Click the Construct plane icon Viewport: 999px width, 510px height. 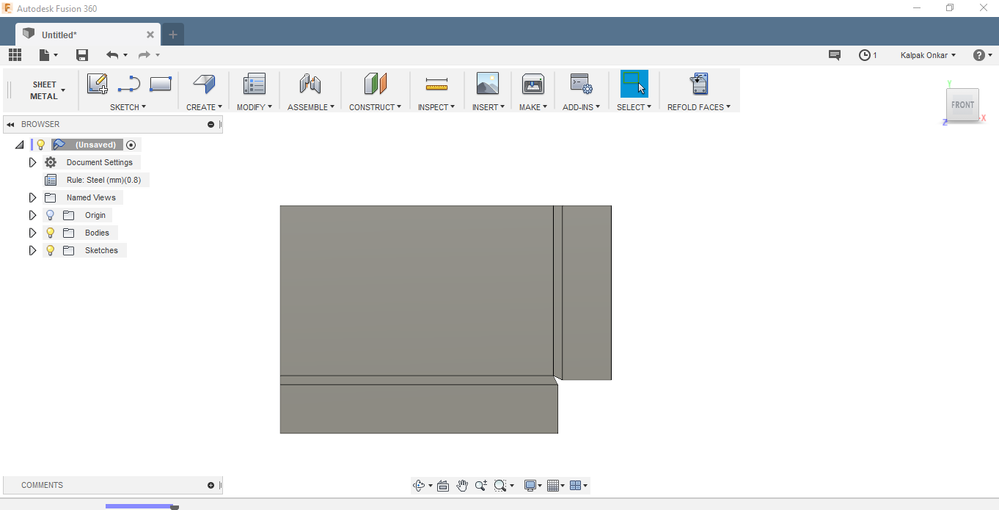(375, 84)
